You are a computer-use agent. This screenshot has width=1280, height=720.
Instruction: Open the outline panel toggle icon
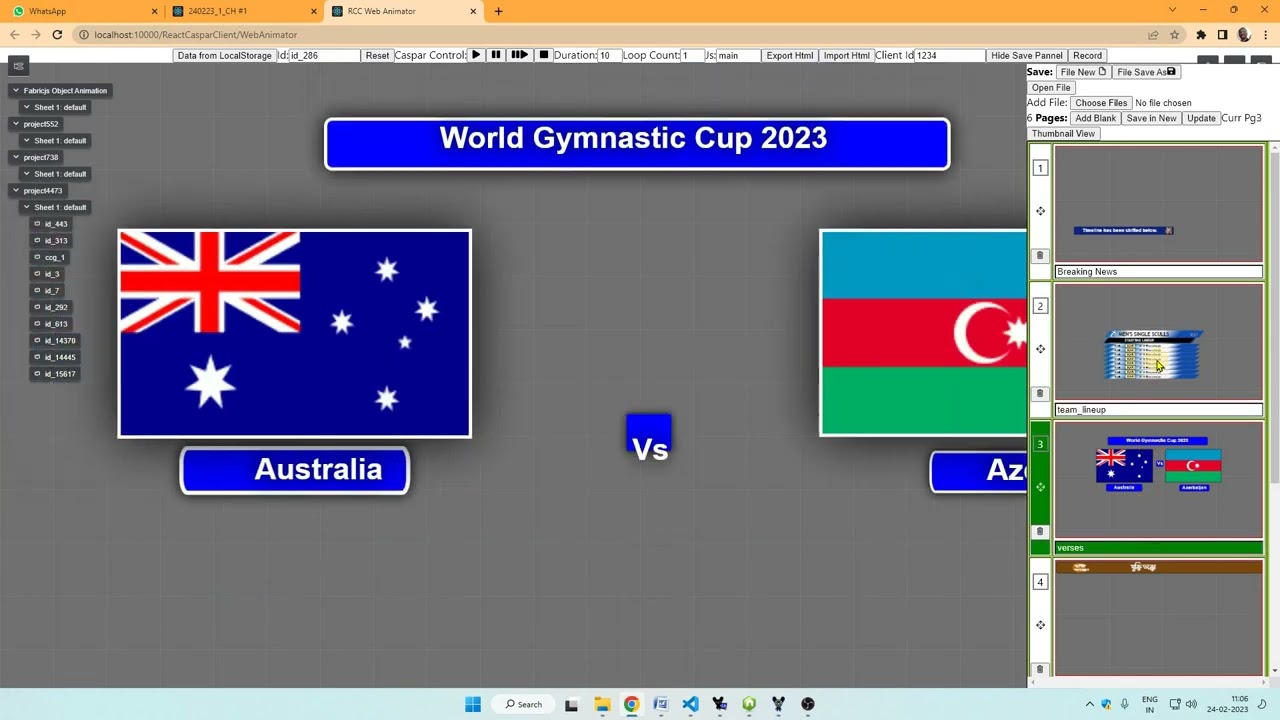pos(18,66)
